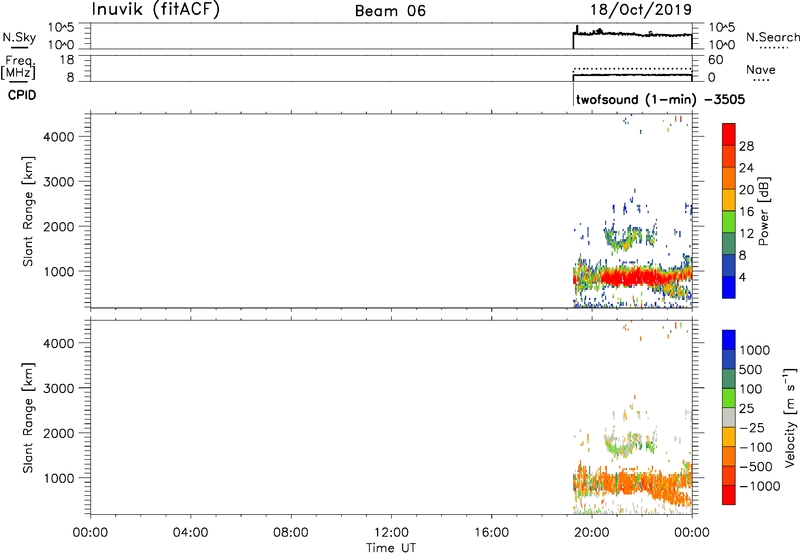Click the "4000" range tick of the power panel
Image resolution: width=800 pixels, height=554 pixels.
tap(59, 137)
